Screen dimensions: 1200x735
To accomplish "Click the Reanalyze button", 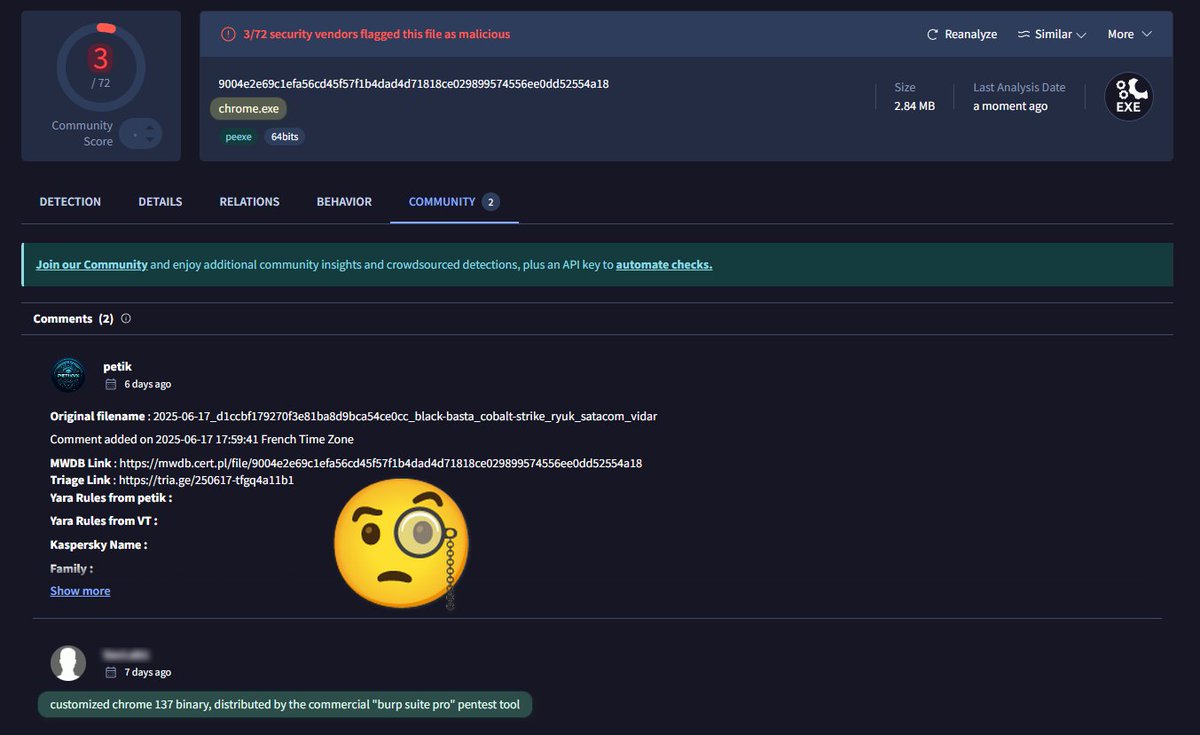I will click(x=962, y=34).
